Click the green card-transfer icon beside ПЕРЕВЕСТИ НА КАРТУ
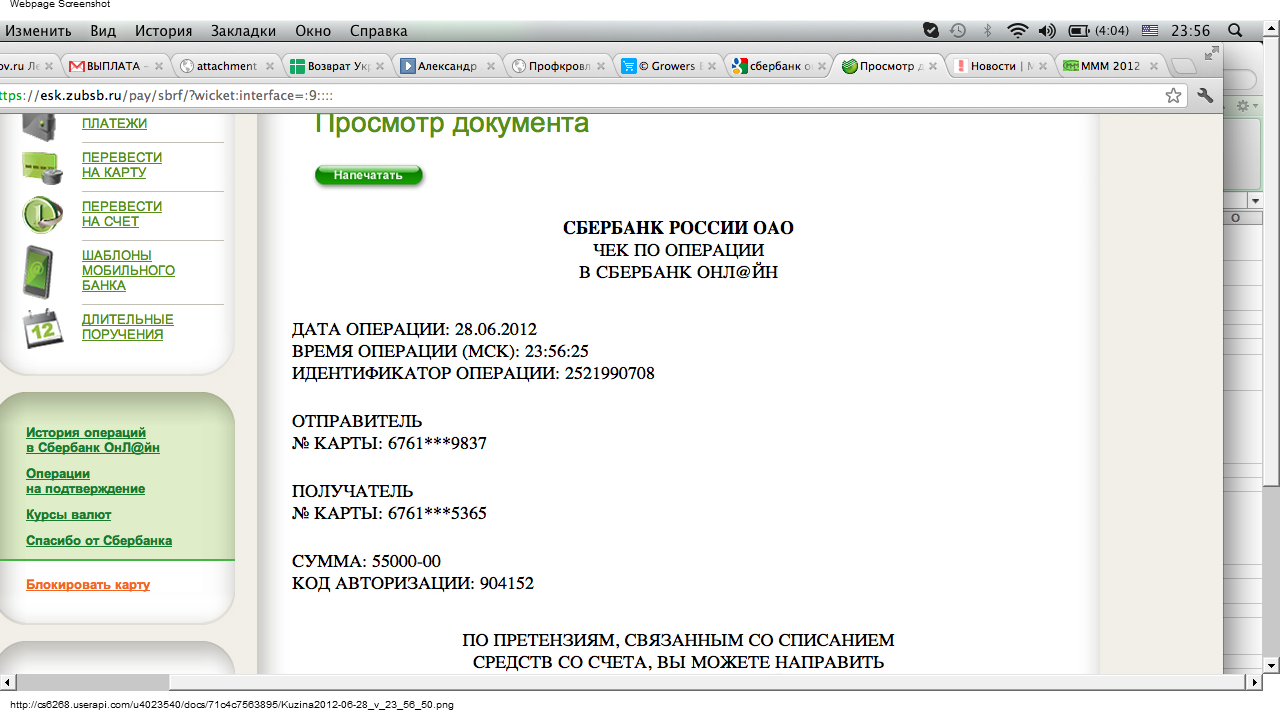 (x=43, y=167)
